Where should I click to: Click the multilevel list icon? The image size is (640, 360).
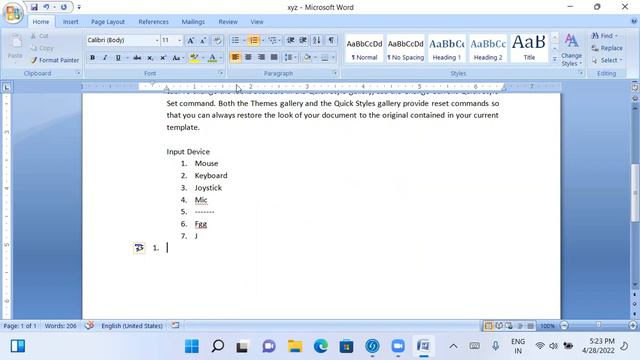coord(272,40)
